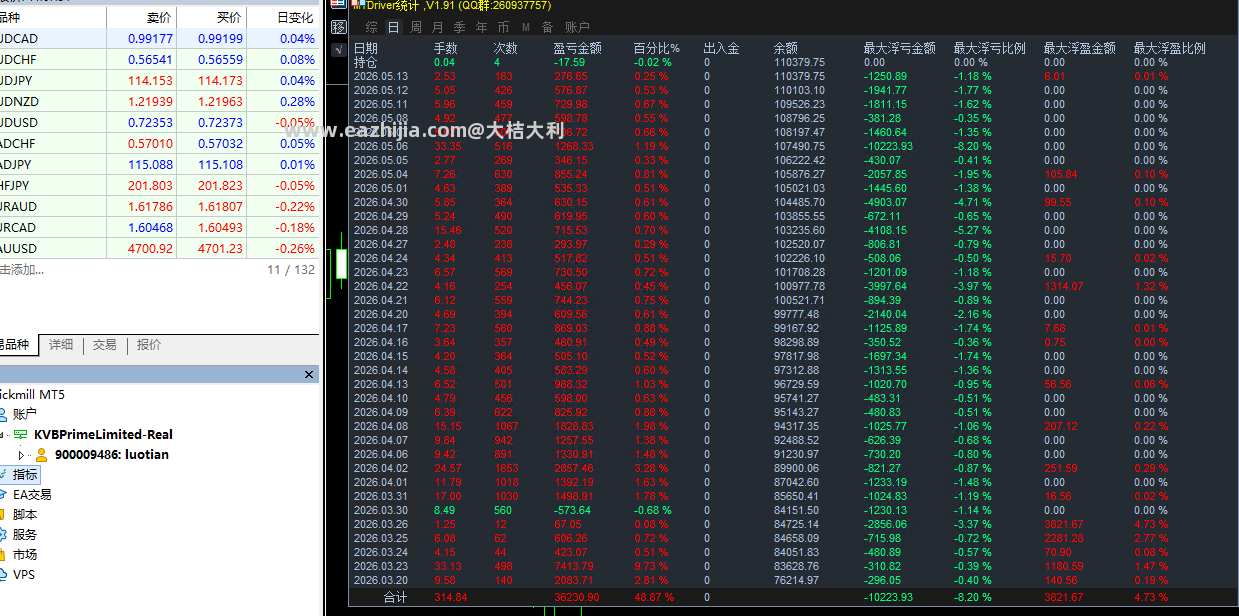Switch to the 备 tab in stats panel
Screen dimensions: 1239x616
point(547,27)
